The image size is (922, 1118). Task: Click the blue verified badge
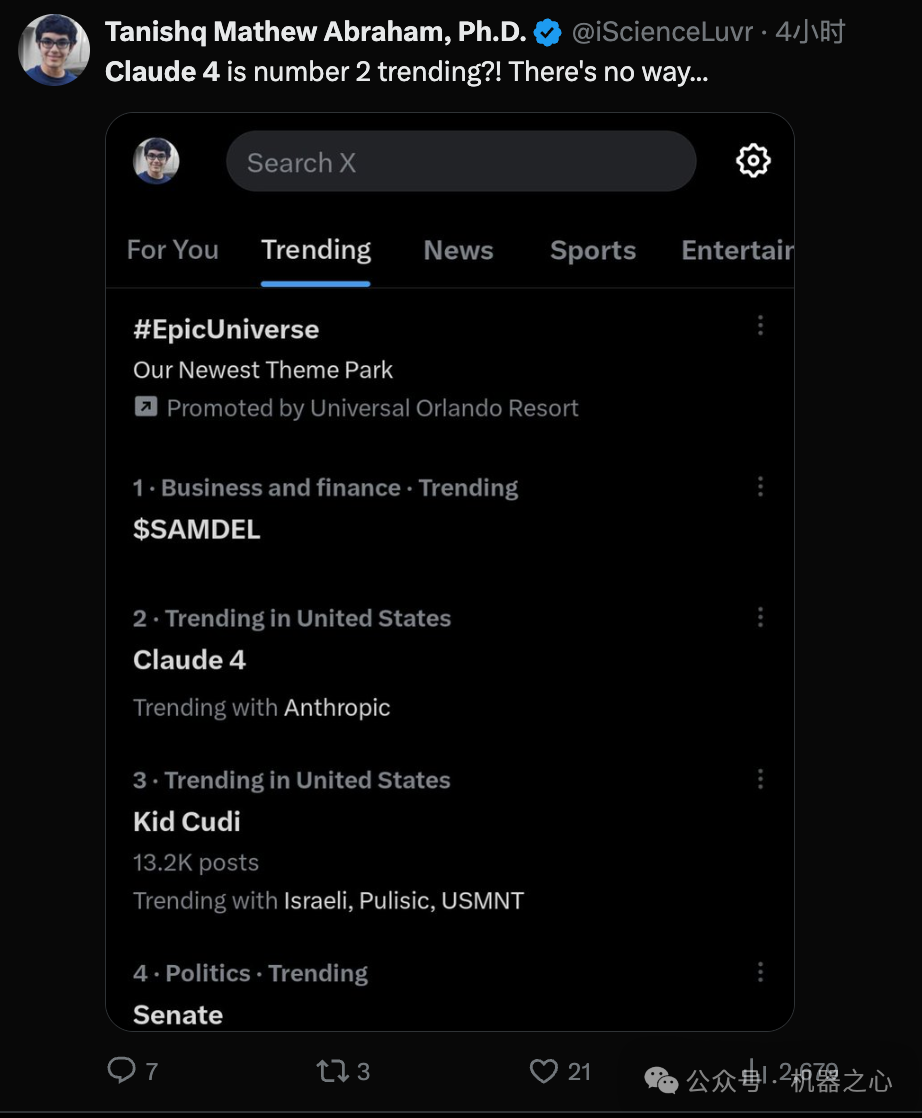coord(548,33)
